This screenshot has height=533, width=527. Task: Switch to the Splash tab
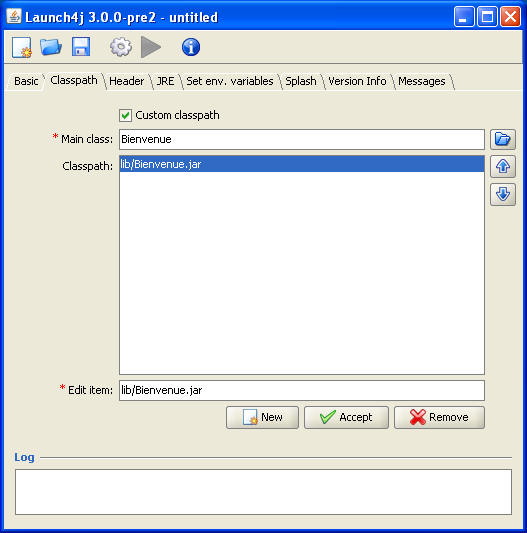301,81
